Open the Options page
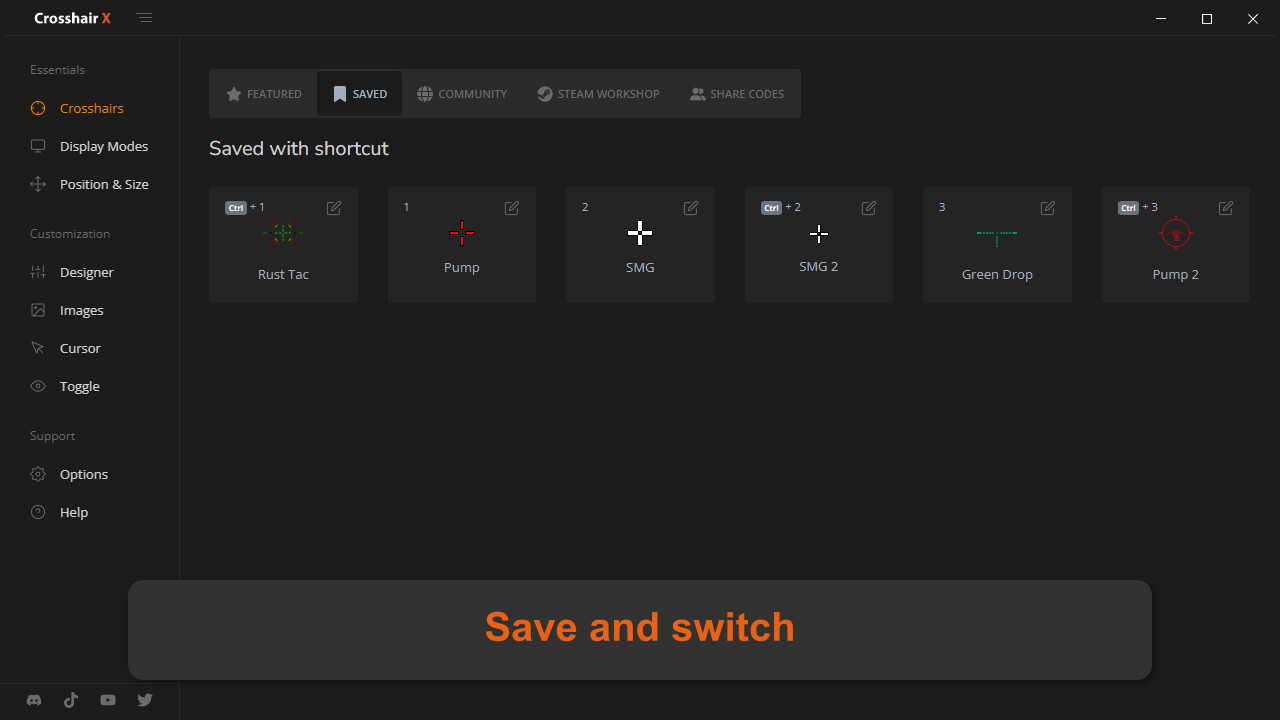This screenshot has height=720, width=1280. pyautogui.click(x=83, y=474)
